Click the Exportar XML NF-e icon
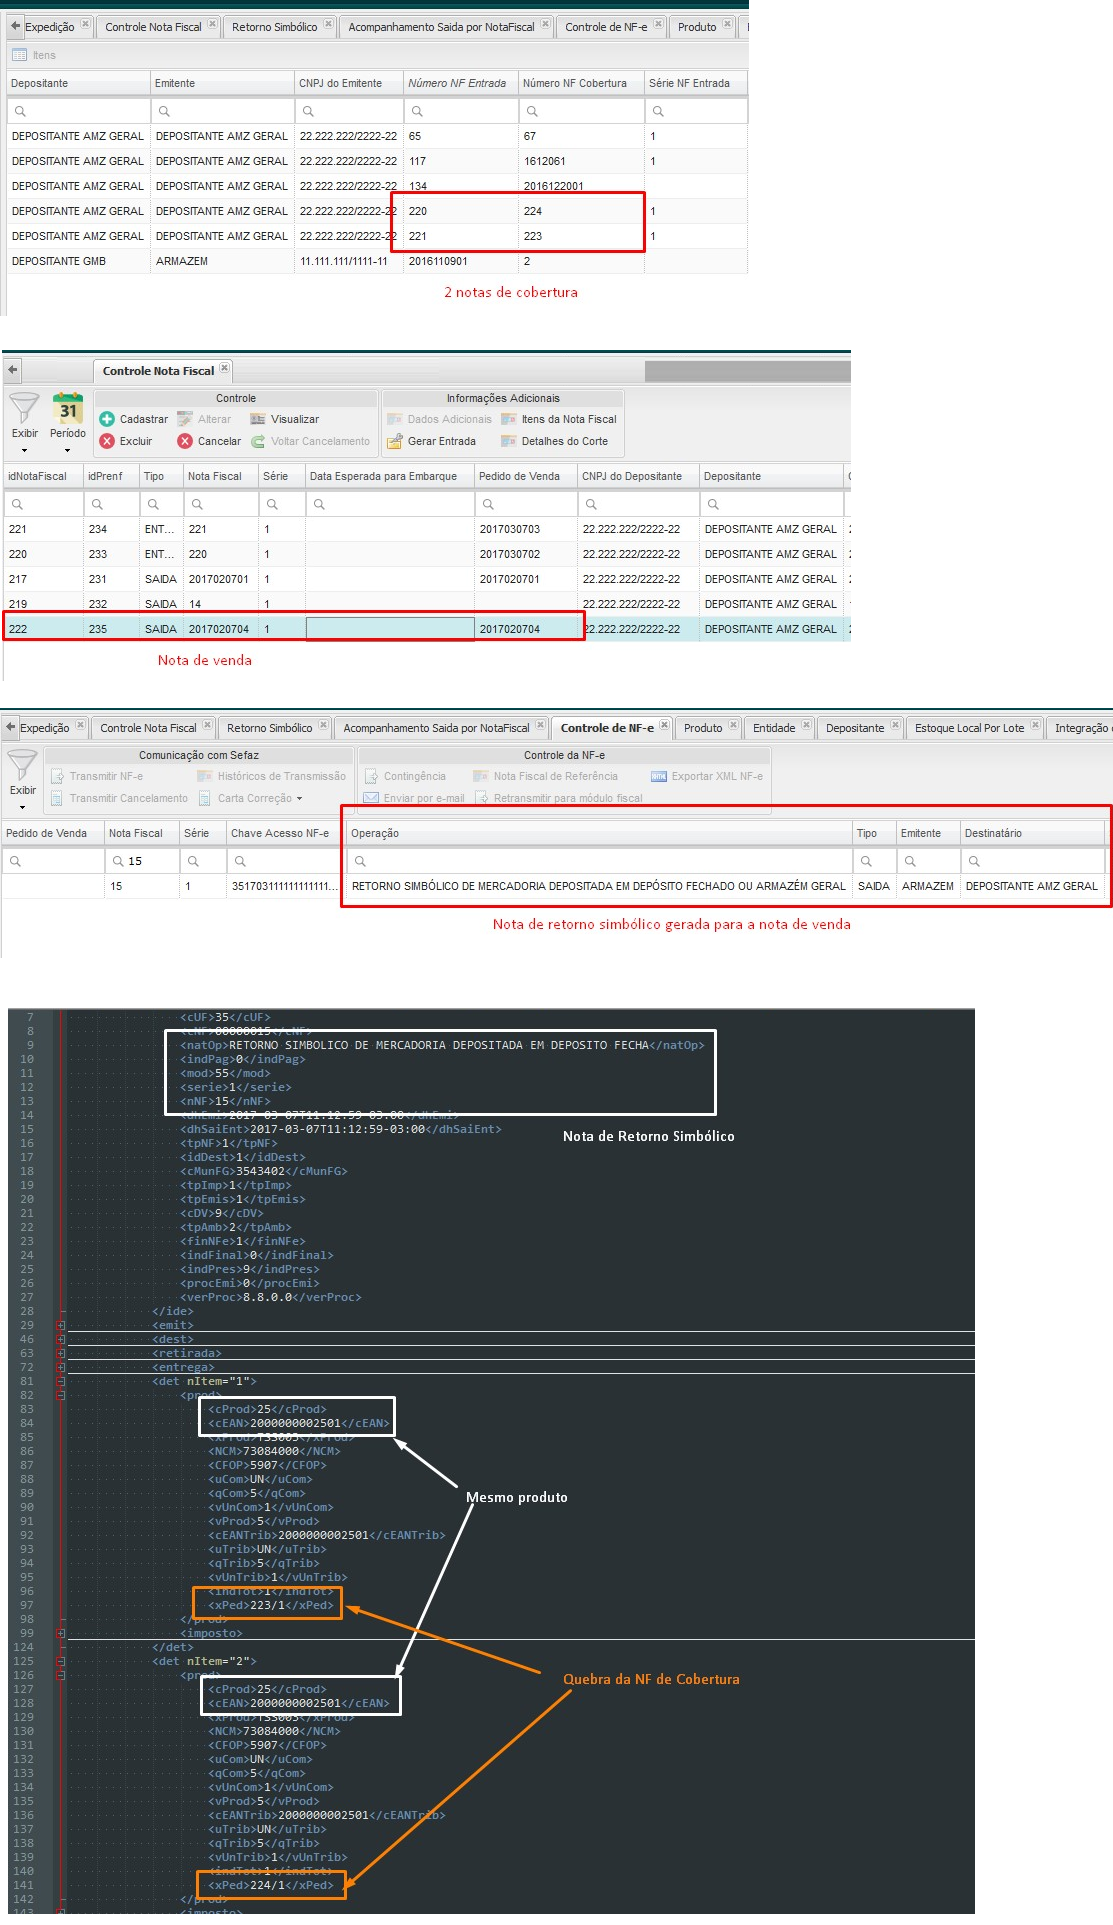Screen dimensions: 1113x1925 click(x=659, y=776)
